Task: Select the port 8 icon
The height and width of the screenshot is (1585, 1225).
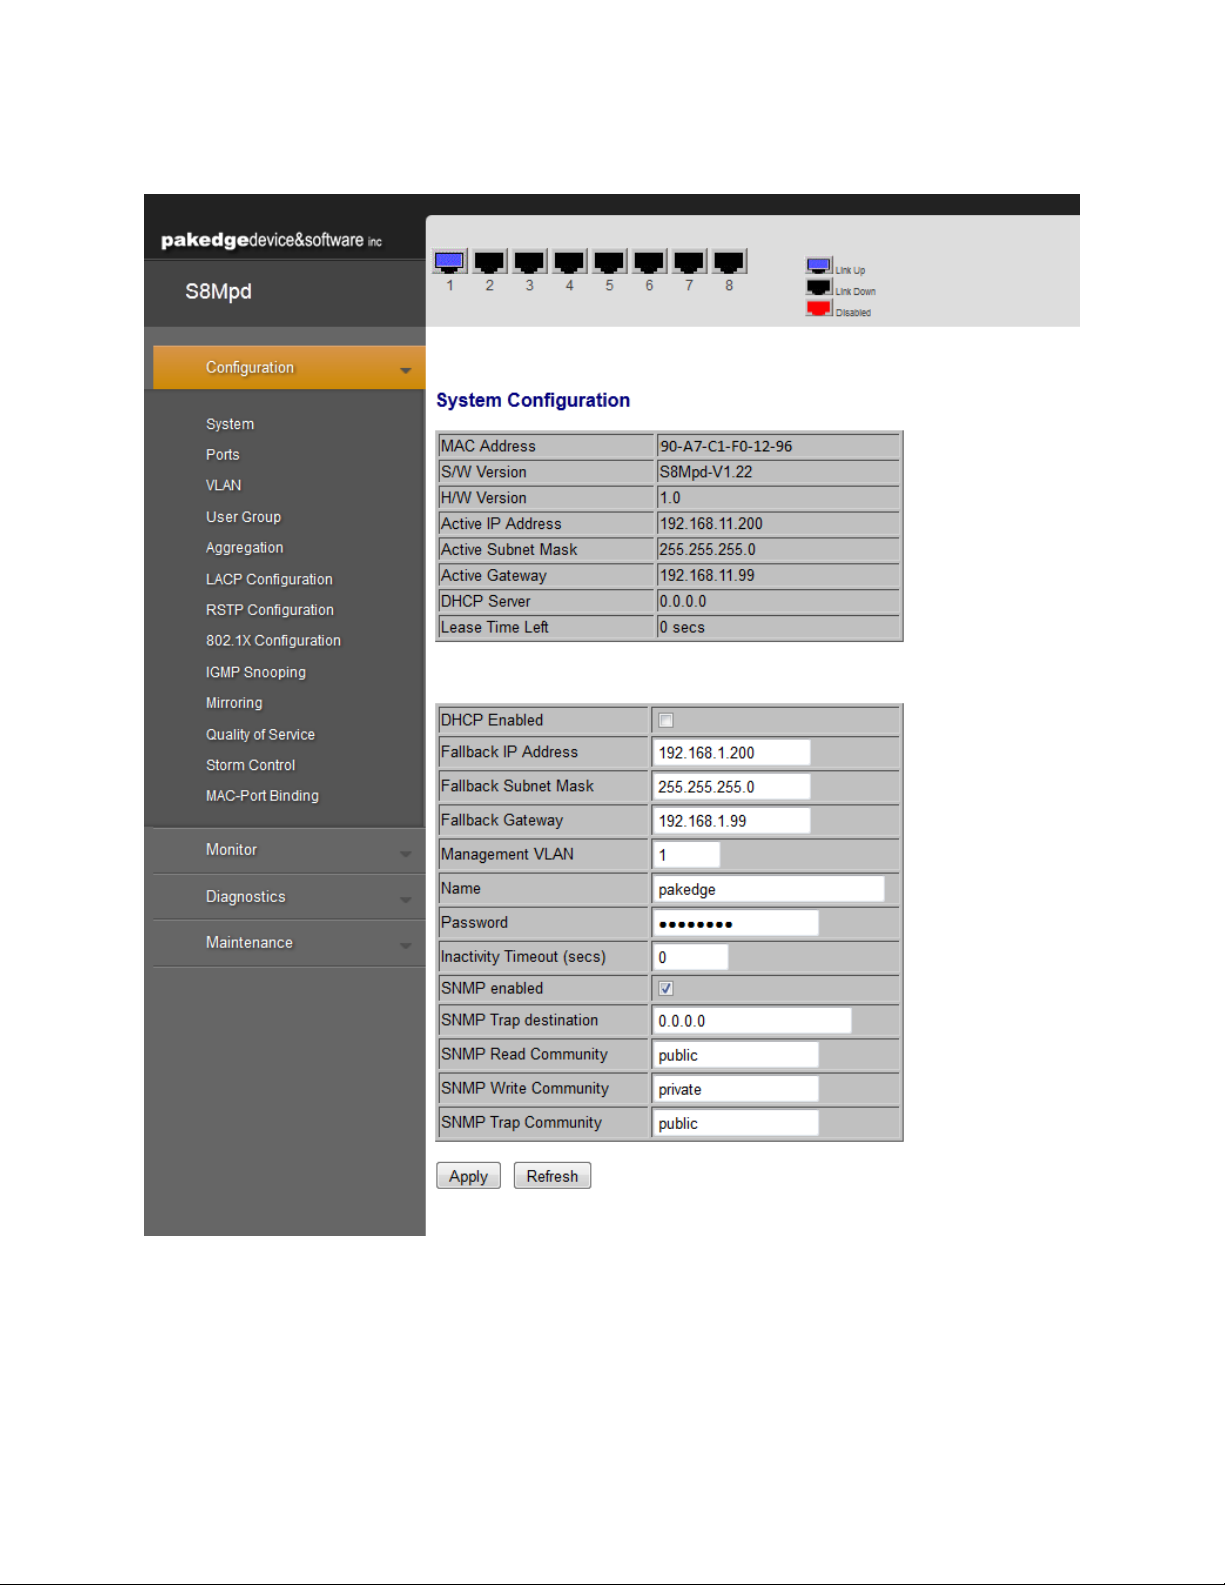Action: click(x=729, y=262)
